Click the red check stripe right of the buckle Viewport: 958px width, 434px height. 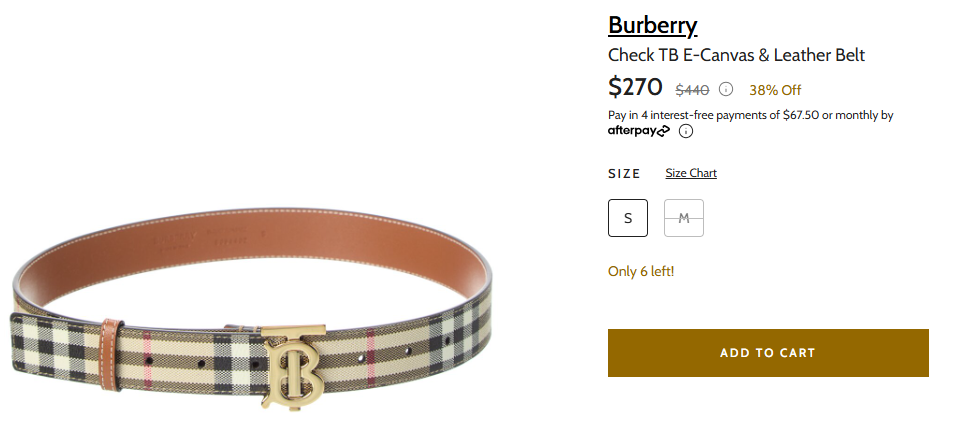coord(370,358)
